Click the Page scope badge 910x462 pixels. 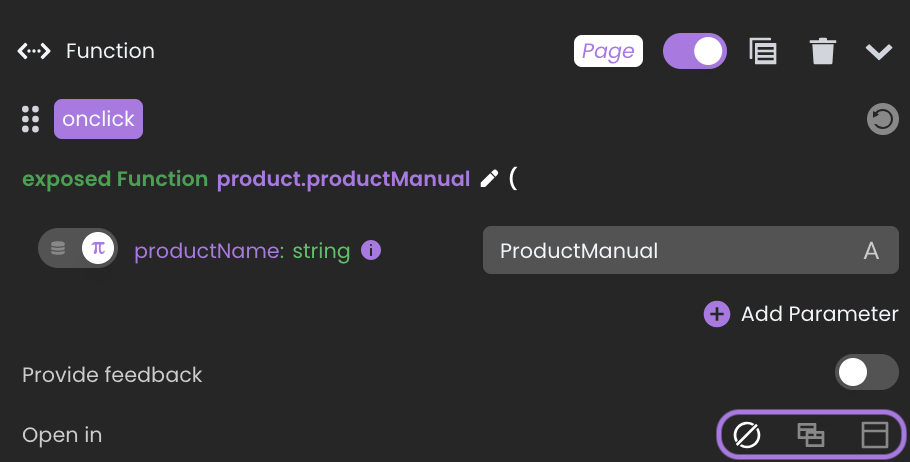pos(608,51)
